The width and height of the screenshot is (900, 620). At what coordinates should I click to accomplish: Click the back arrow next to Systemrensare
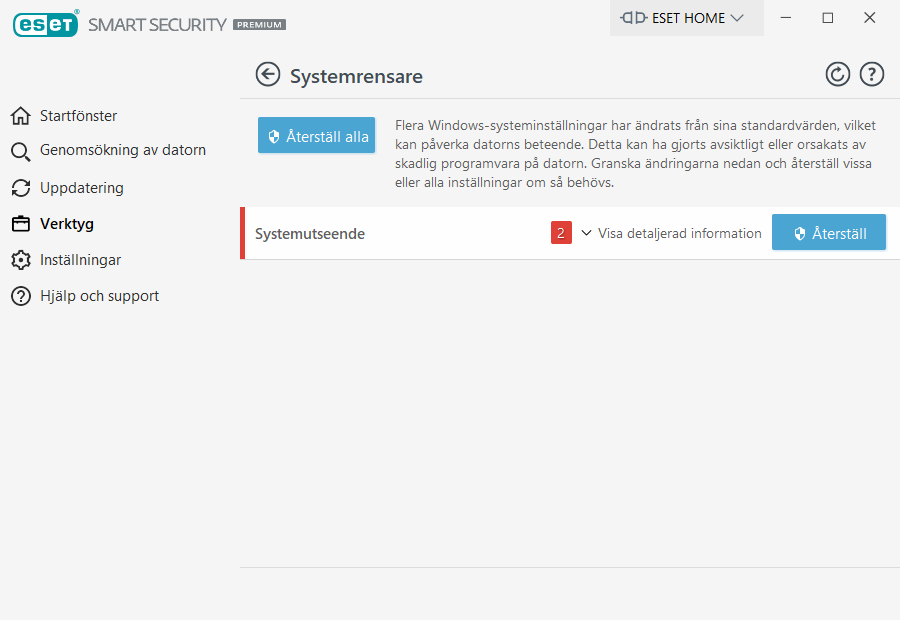click(268, 75)
